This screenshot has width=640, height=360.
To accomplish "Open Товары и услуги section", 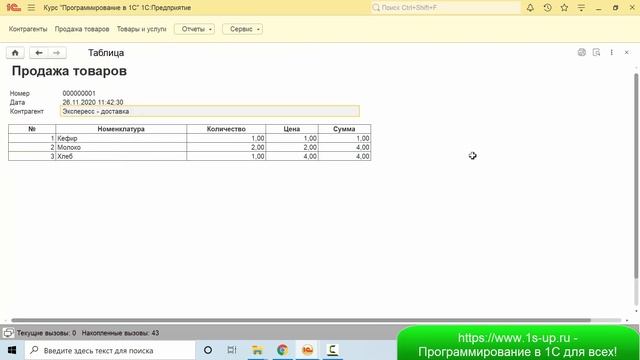I will pos(142,29).
